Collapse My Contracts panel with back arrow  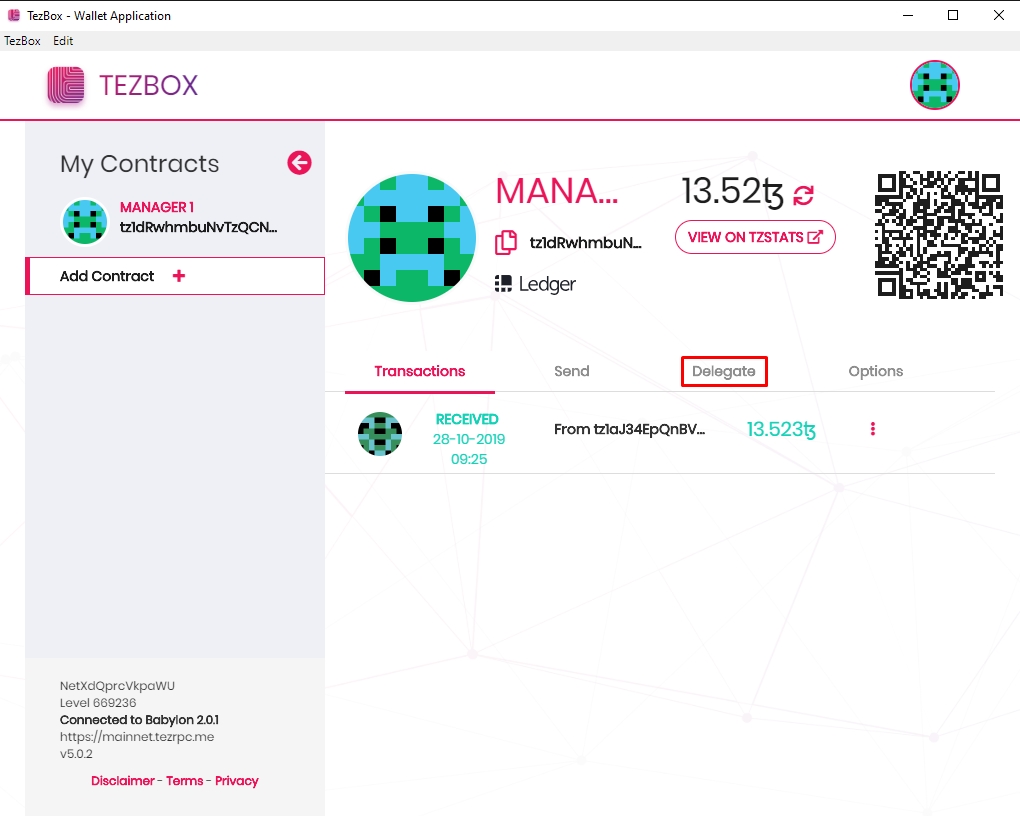299,163
